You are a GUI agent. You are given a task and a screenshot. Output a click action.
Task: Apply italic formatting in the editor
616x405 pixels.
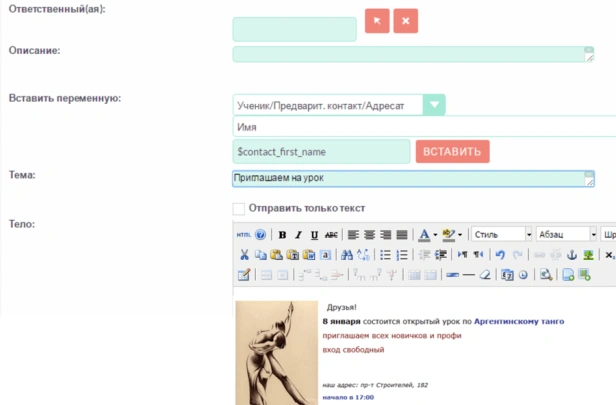298,235
